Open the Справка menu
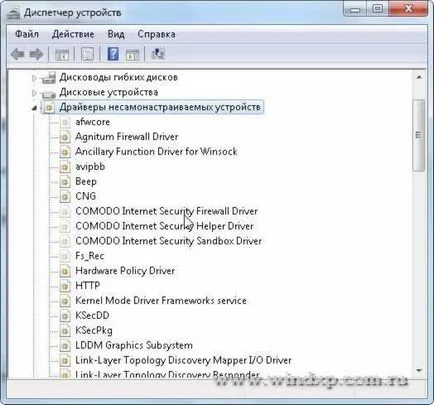 tap(156, 34)
